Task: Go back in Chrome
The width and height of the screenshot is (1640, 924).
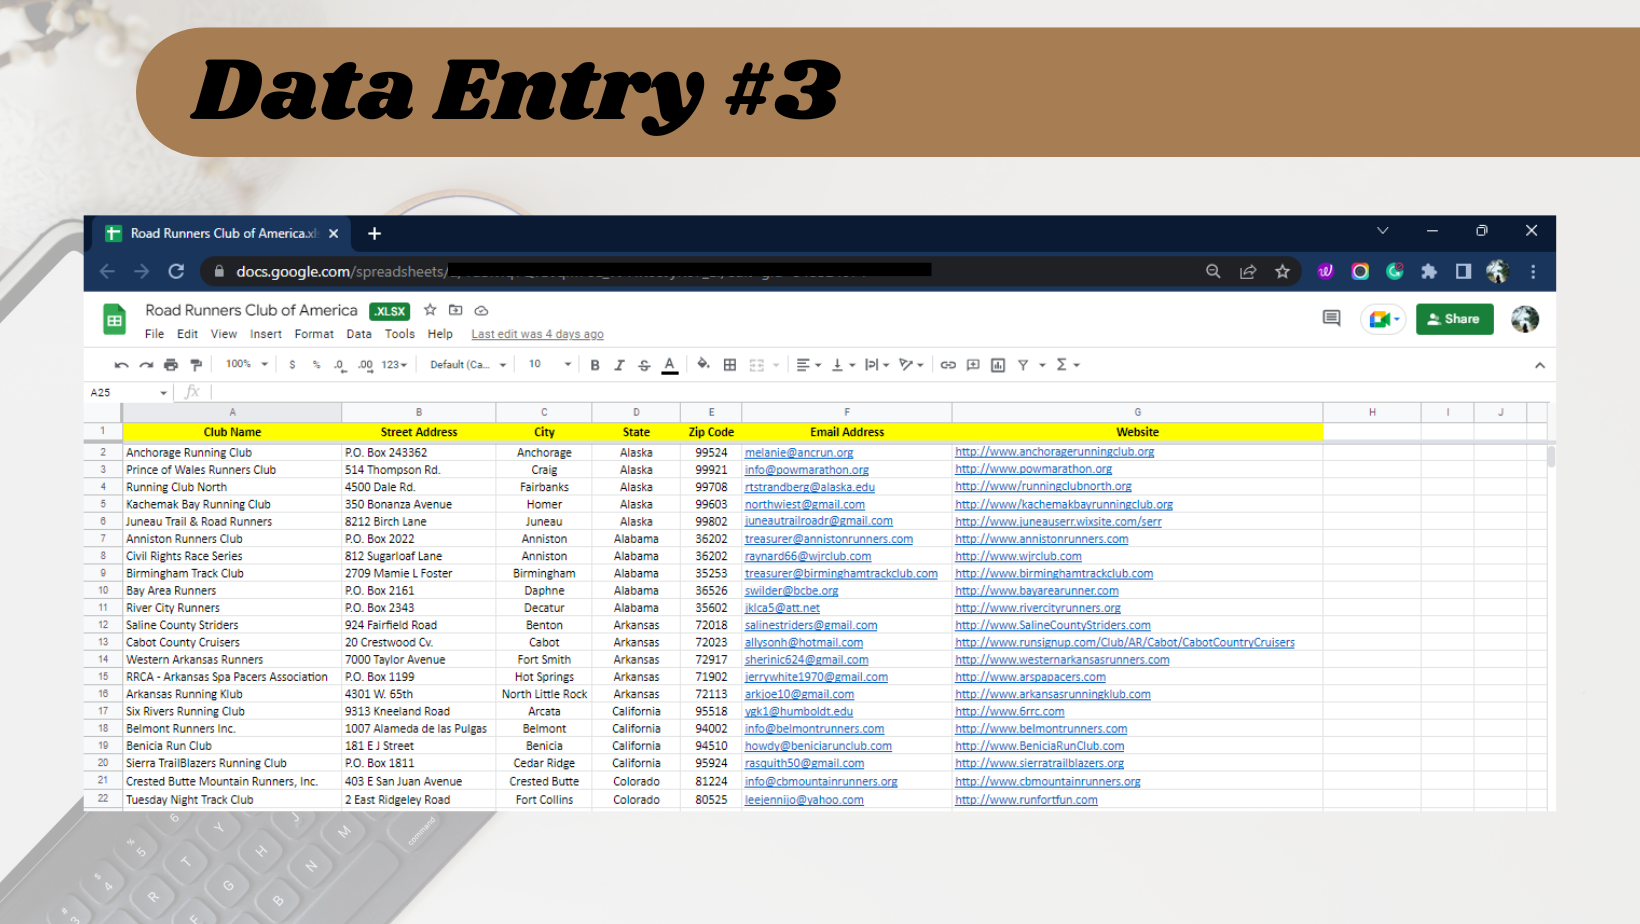Action: click(107, 271)
